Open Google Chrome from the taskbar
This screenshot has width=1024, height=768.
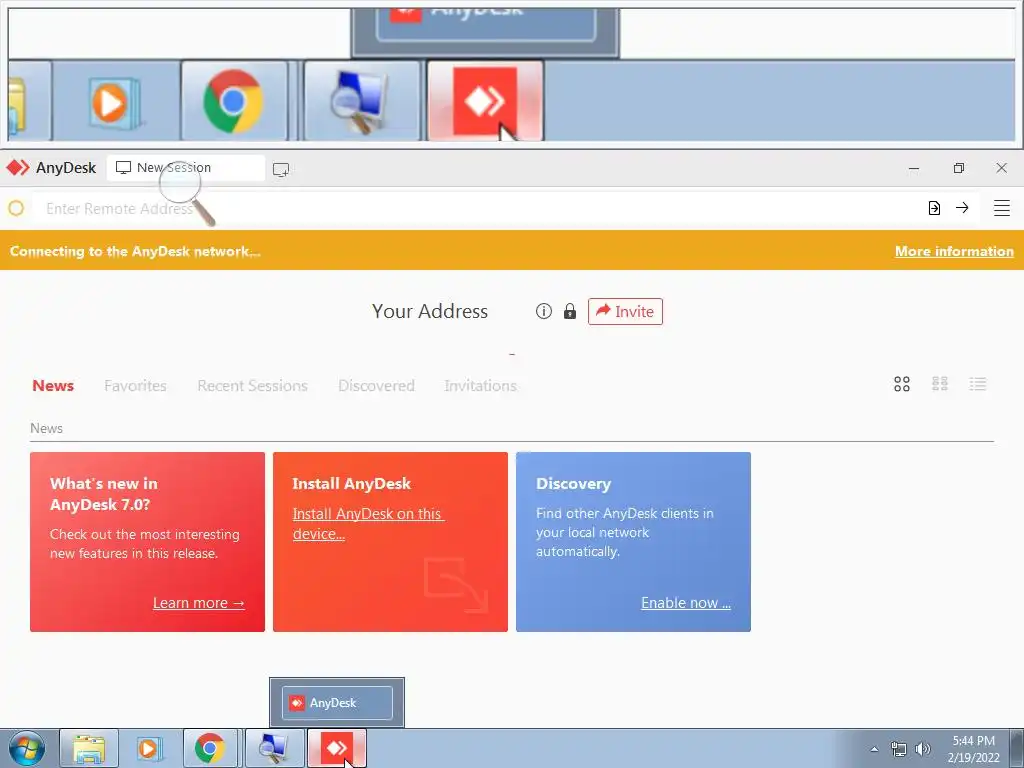[x=210, y=749]
